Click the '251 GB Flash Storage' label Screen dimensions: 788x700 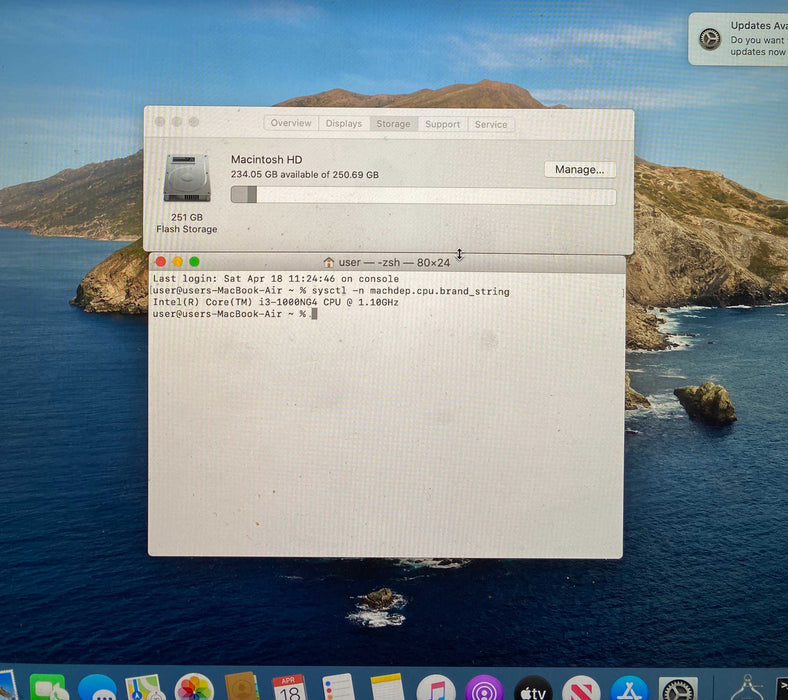click(186, 223)
